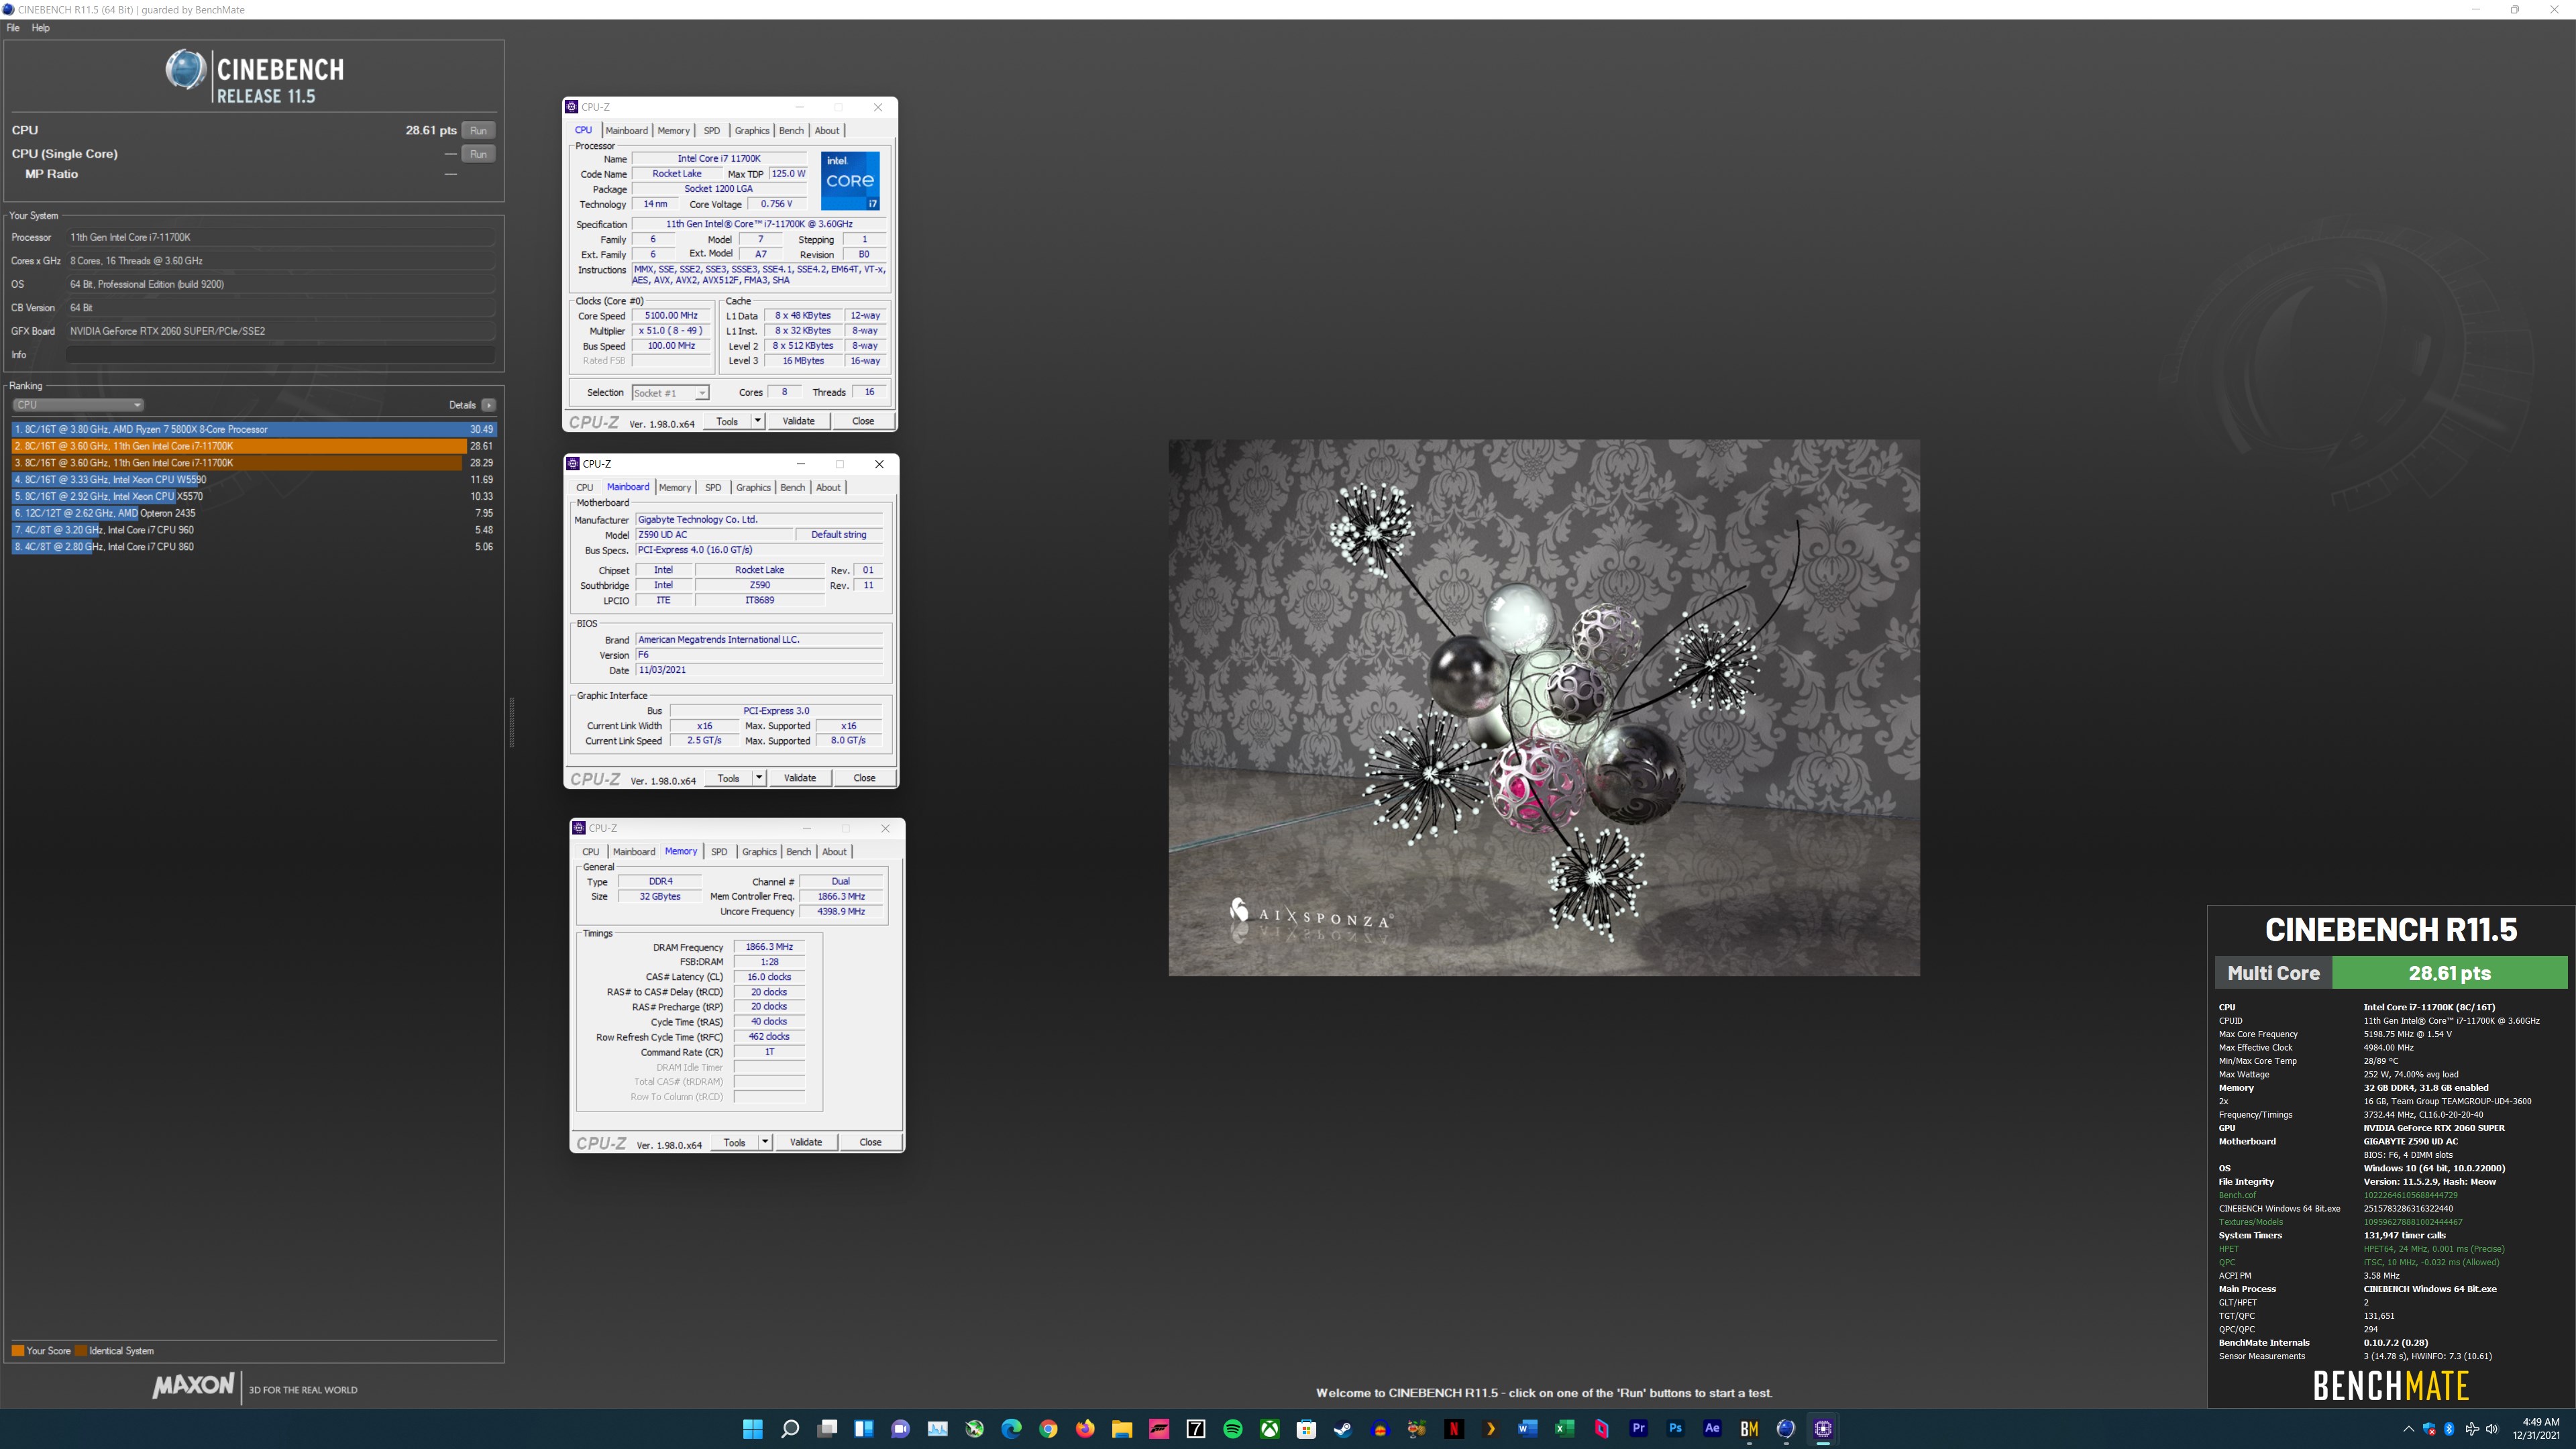
Task: Switch to Cinebench taskbar icon
Action: click(x=1786, y=1429)
